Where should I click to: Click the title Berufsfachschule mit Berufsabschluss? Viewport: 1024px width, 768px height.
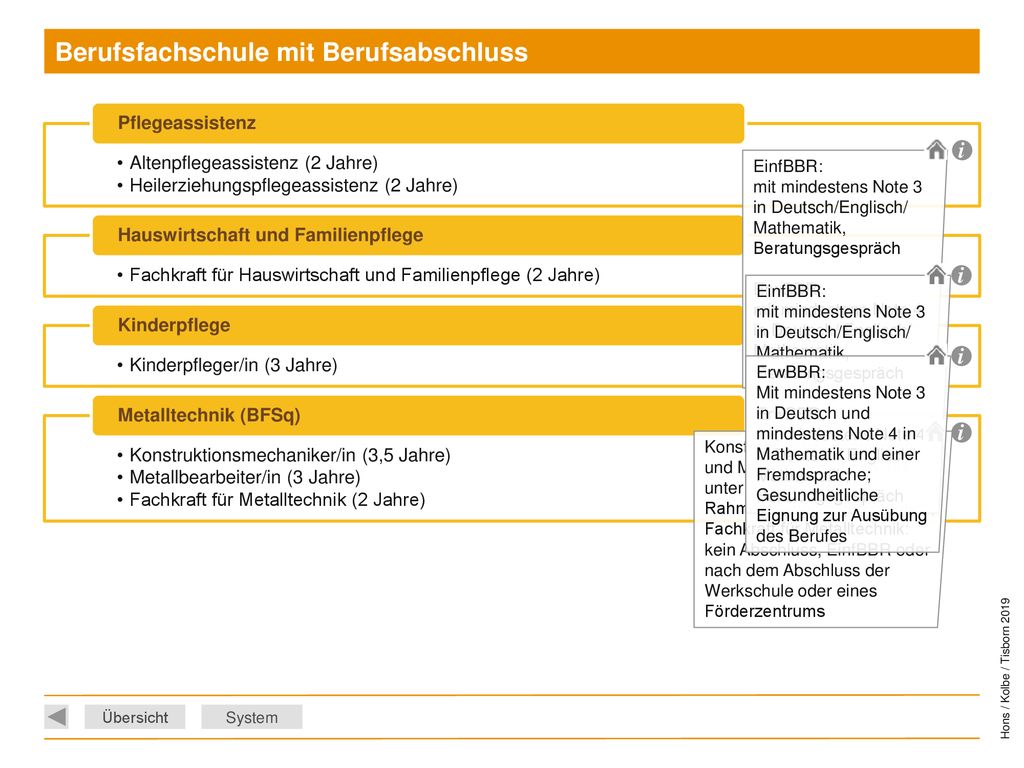pos(291,52)
